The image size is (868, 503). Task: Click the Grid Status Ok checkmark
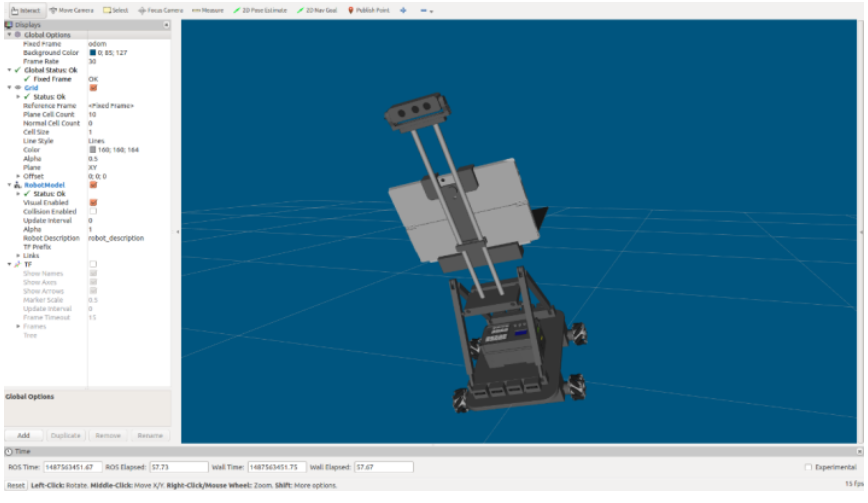coord(27,97)
